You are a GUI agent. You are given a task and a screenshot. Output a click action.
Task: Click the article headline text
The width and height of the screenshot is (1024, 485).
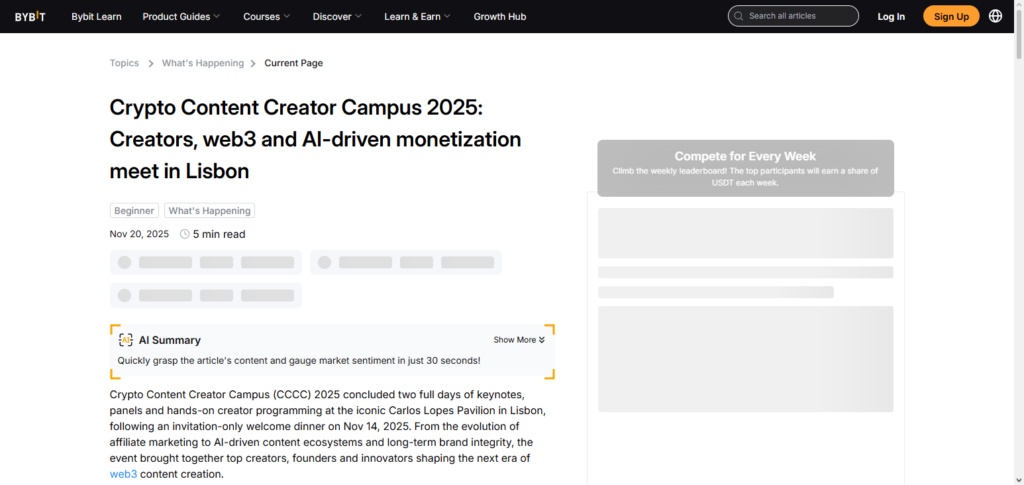tap(315, 140)
